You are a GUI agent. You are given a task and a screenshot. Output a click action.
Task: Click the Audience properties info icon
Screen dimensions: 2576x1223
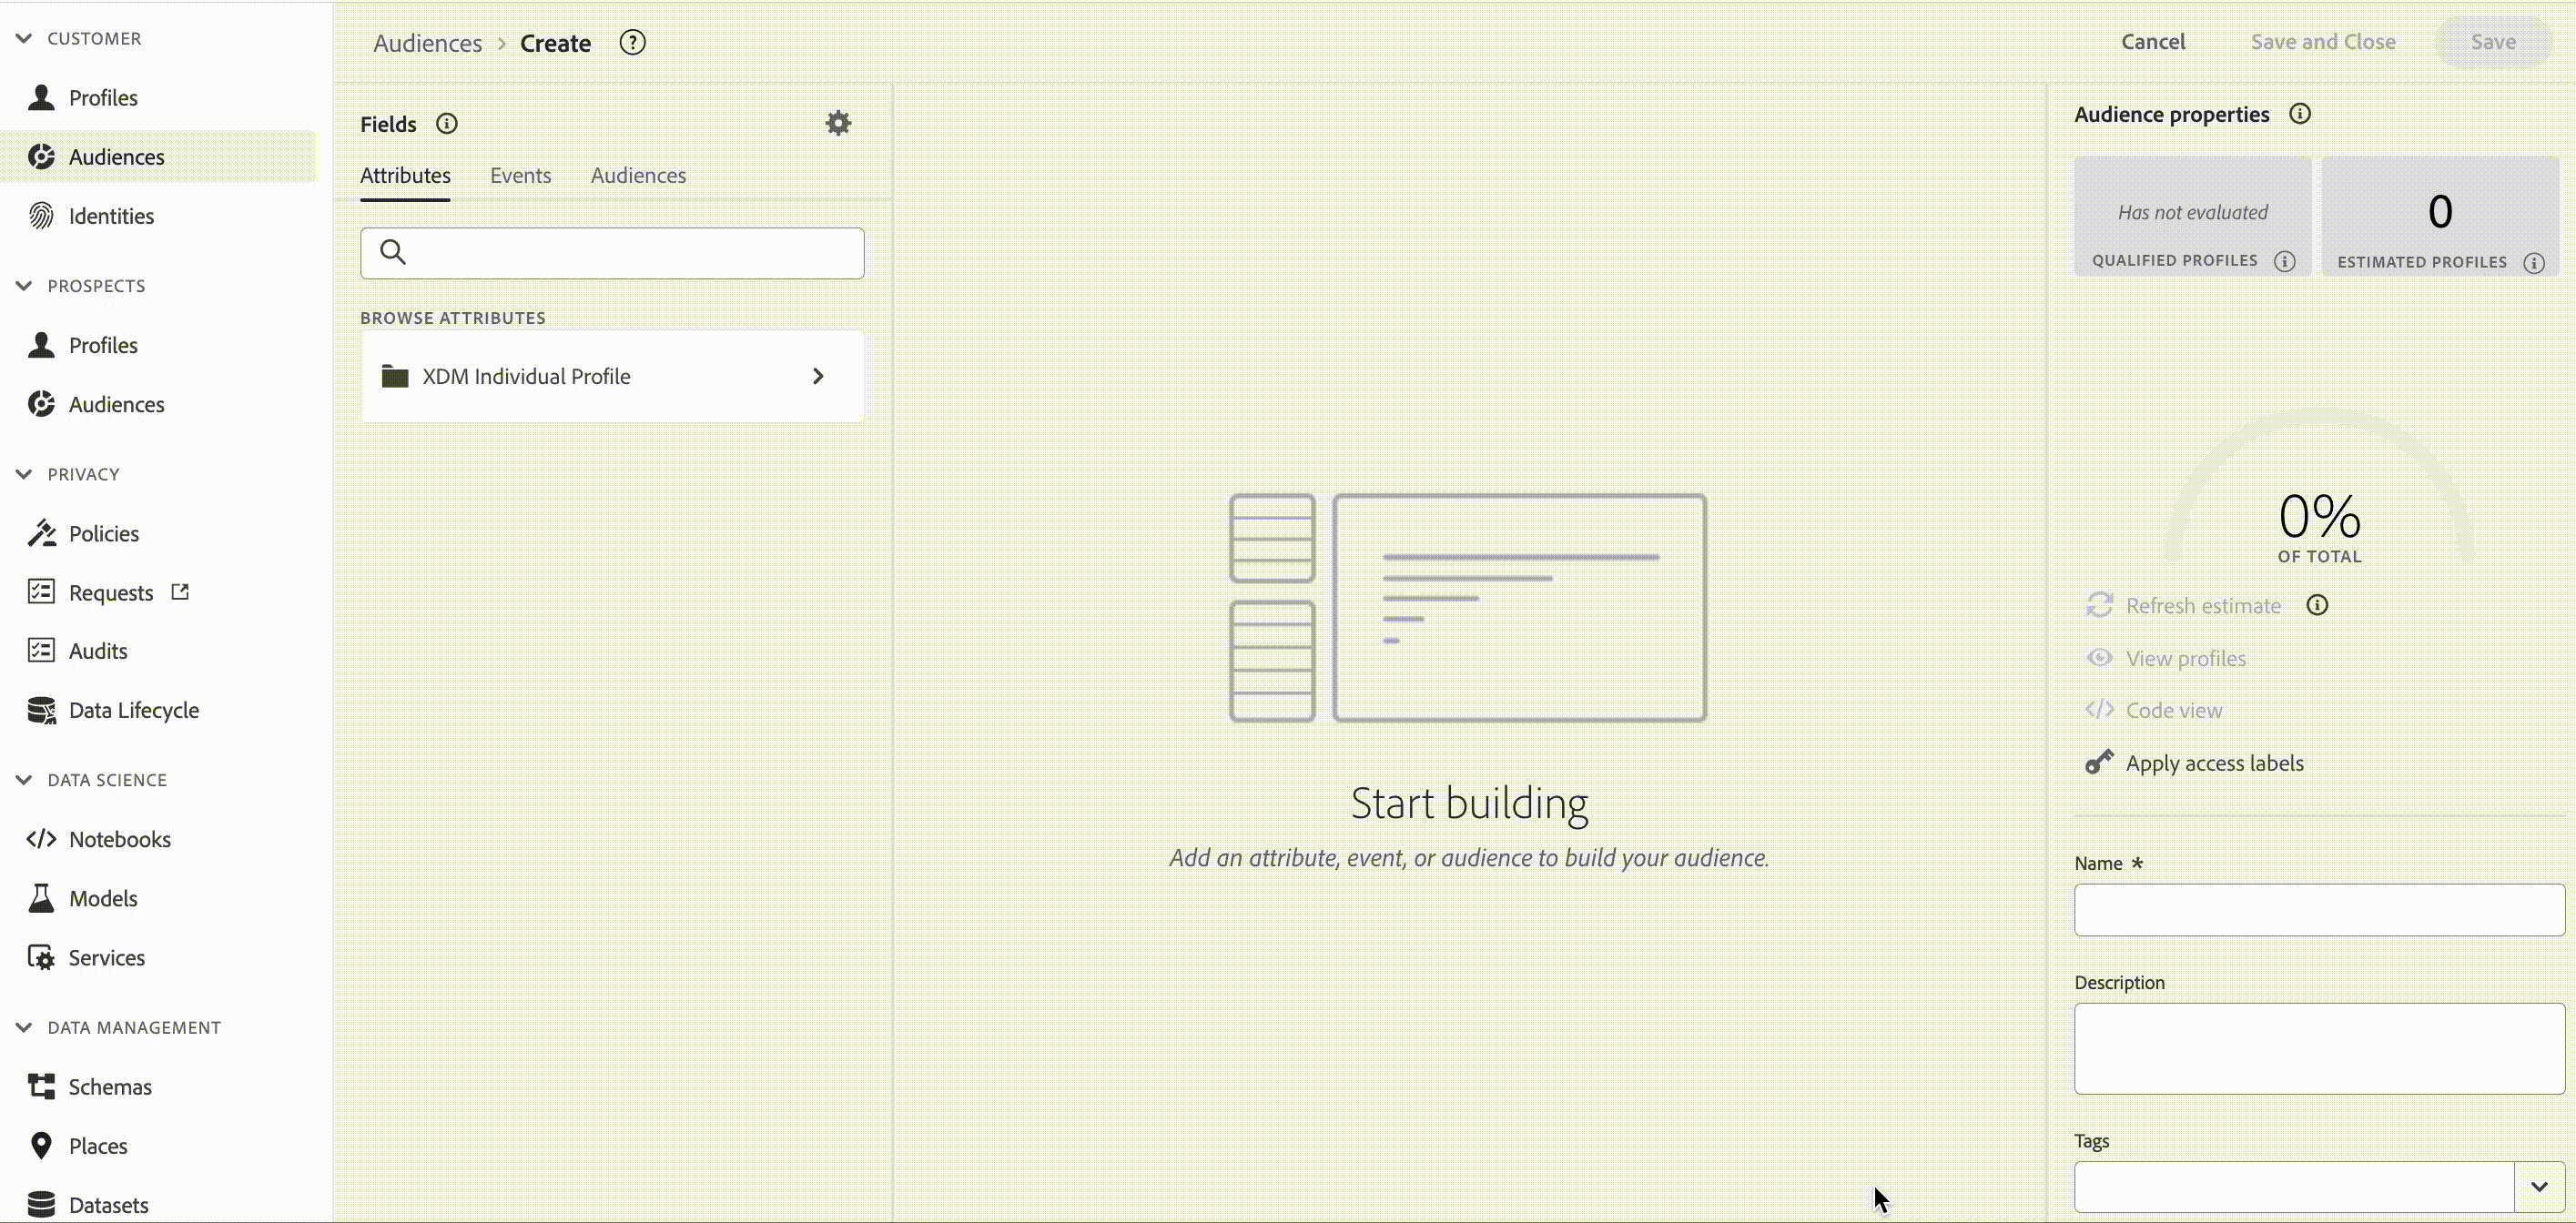coord(2300,114)
